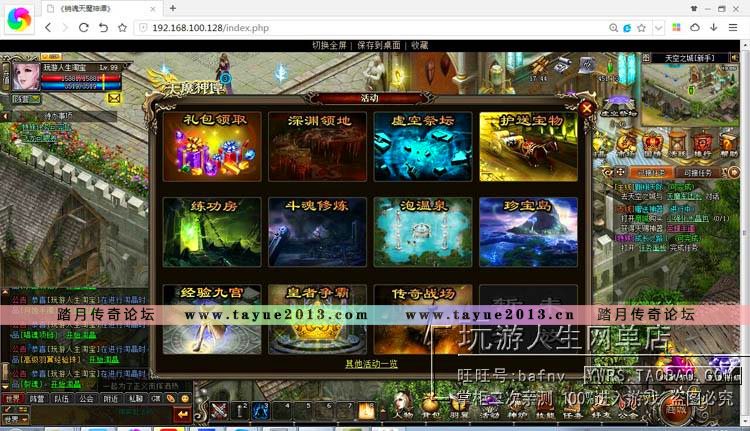This screenshot has width=750, height=431.
Task: Click the 保存到桌面 link
Action: (x=379, y=45)
